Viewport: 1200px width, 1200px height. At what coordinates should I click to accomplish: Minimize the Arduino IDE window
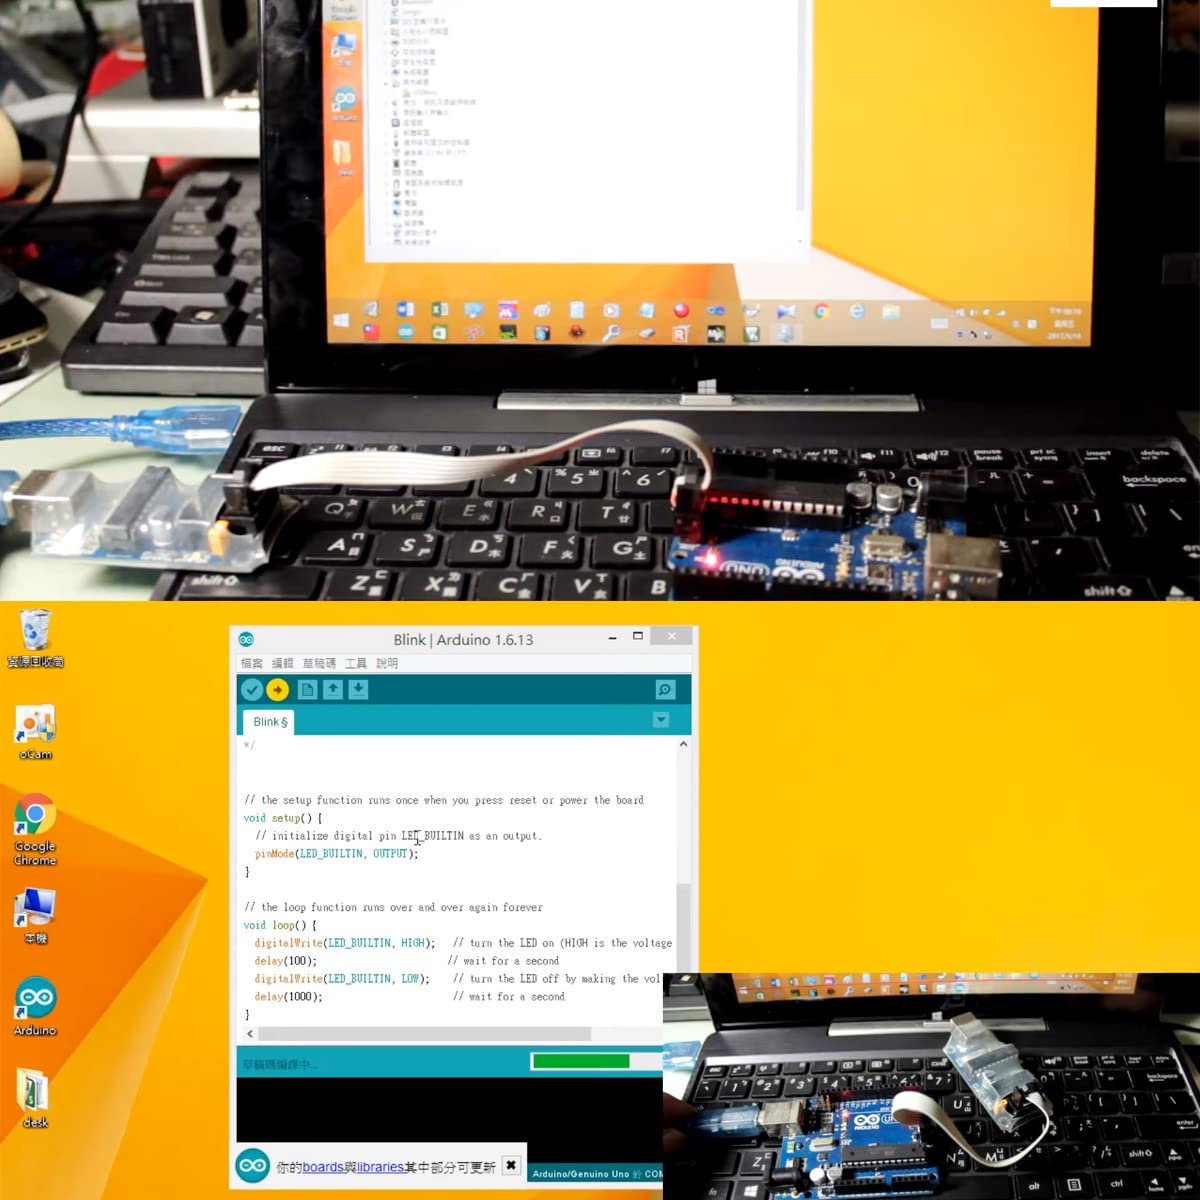tap(612, 637)
